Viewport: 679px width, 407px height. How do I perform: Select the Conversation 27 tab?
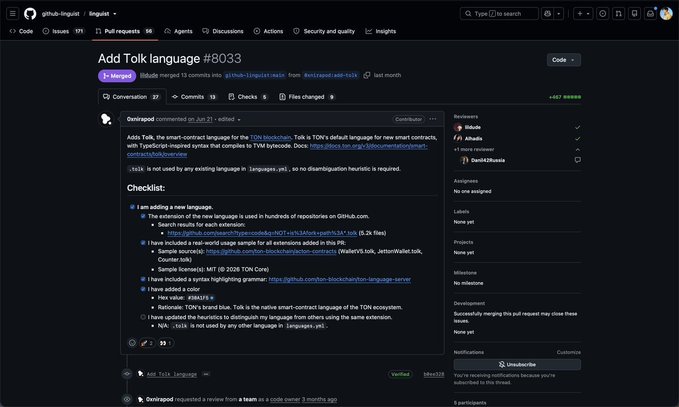132,97
